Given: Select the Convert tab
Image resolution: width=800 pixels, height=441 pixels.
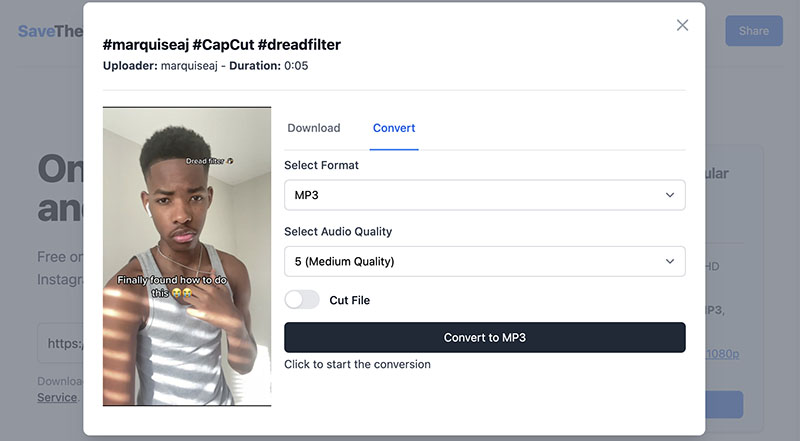Looking at the screenshot, I should coord(394,128).
